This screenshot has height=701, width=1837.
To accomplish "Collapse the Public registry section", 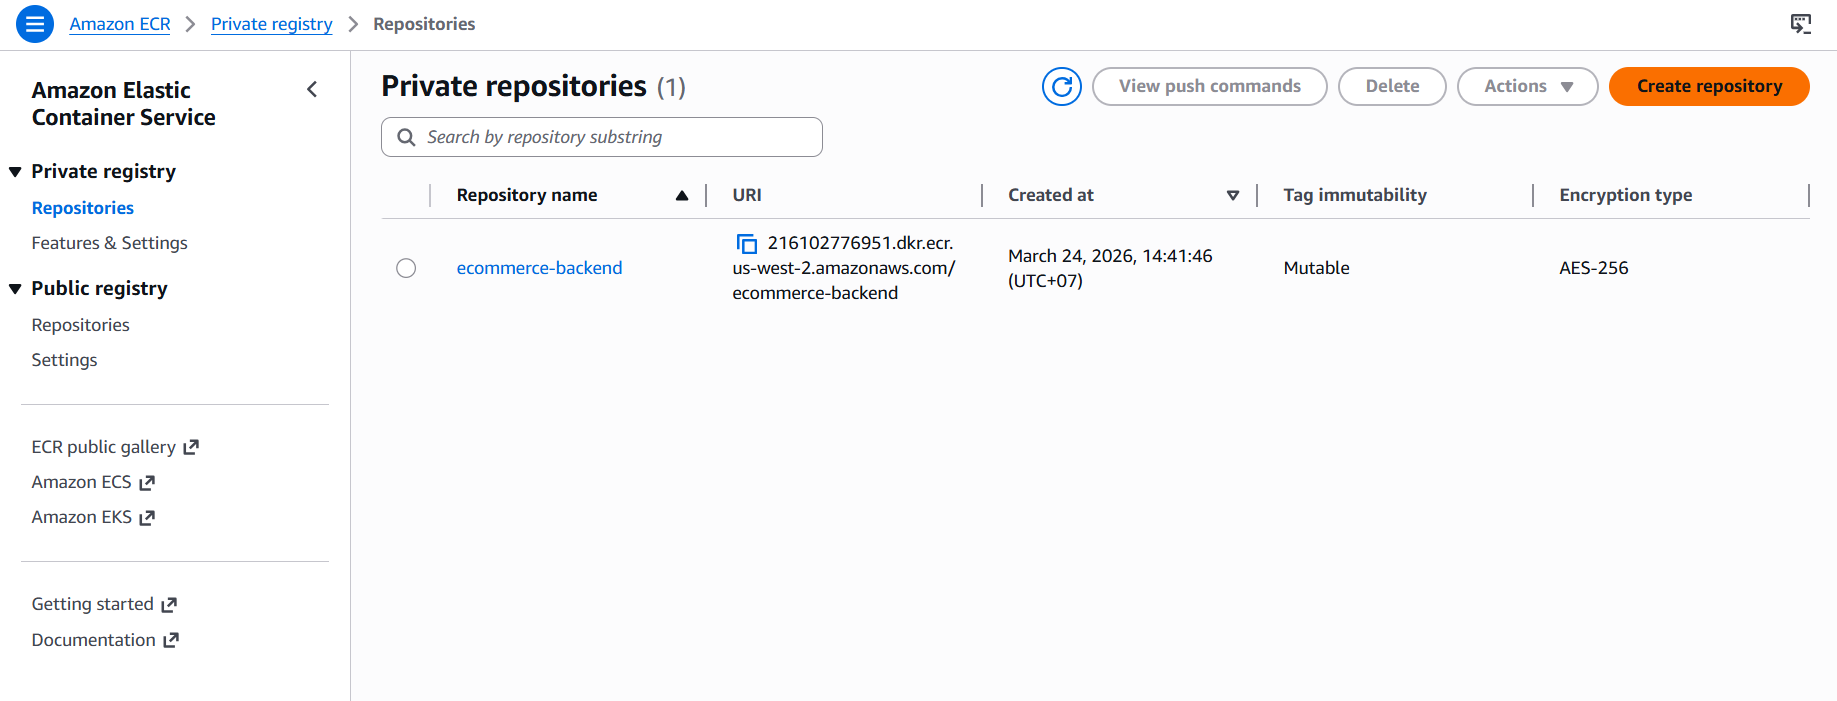I will (16, 289).
